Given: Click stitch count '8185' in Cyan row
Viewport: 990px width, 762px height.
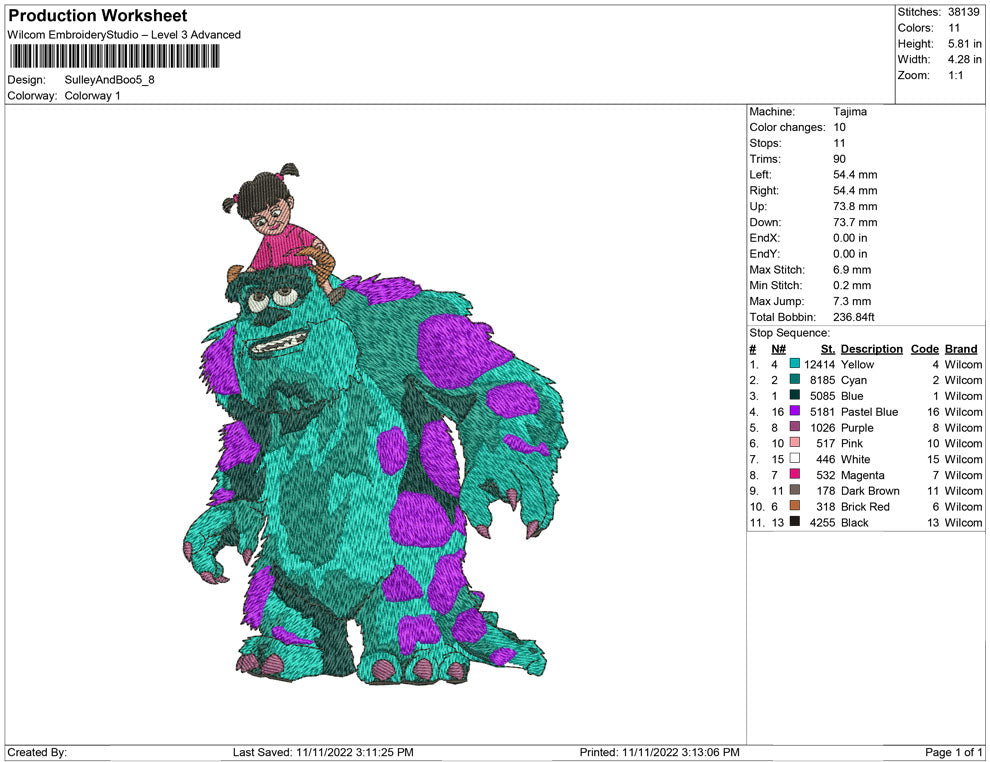Looking at the screenshot, I should (823, 380).
